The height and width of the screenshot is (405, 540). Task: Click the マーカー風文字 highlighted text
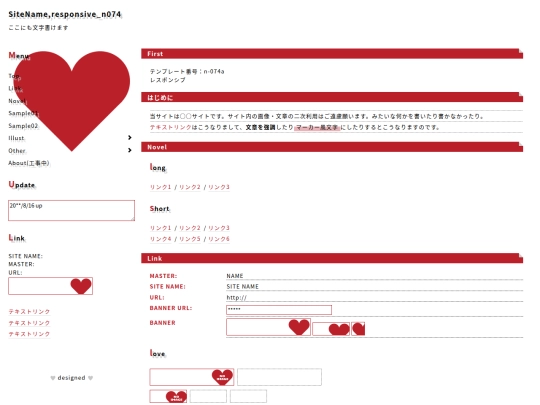[317, 127]
